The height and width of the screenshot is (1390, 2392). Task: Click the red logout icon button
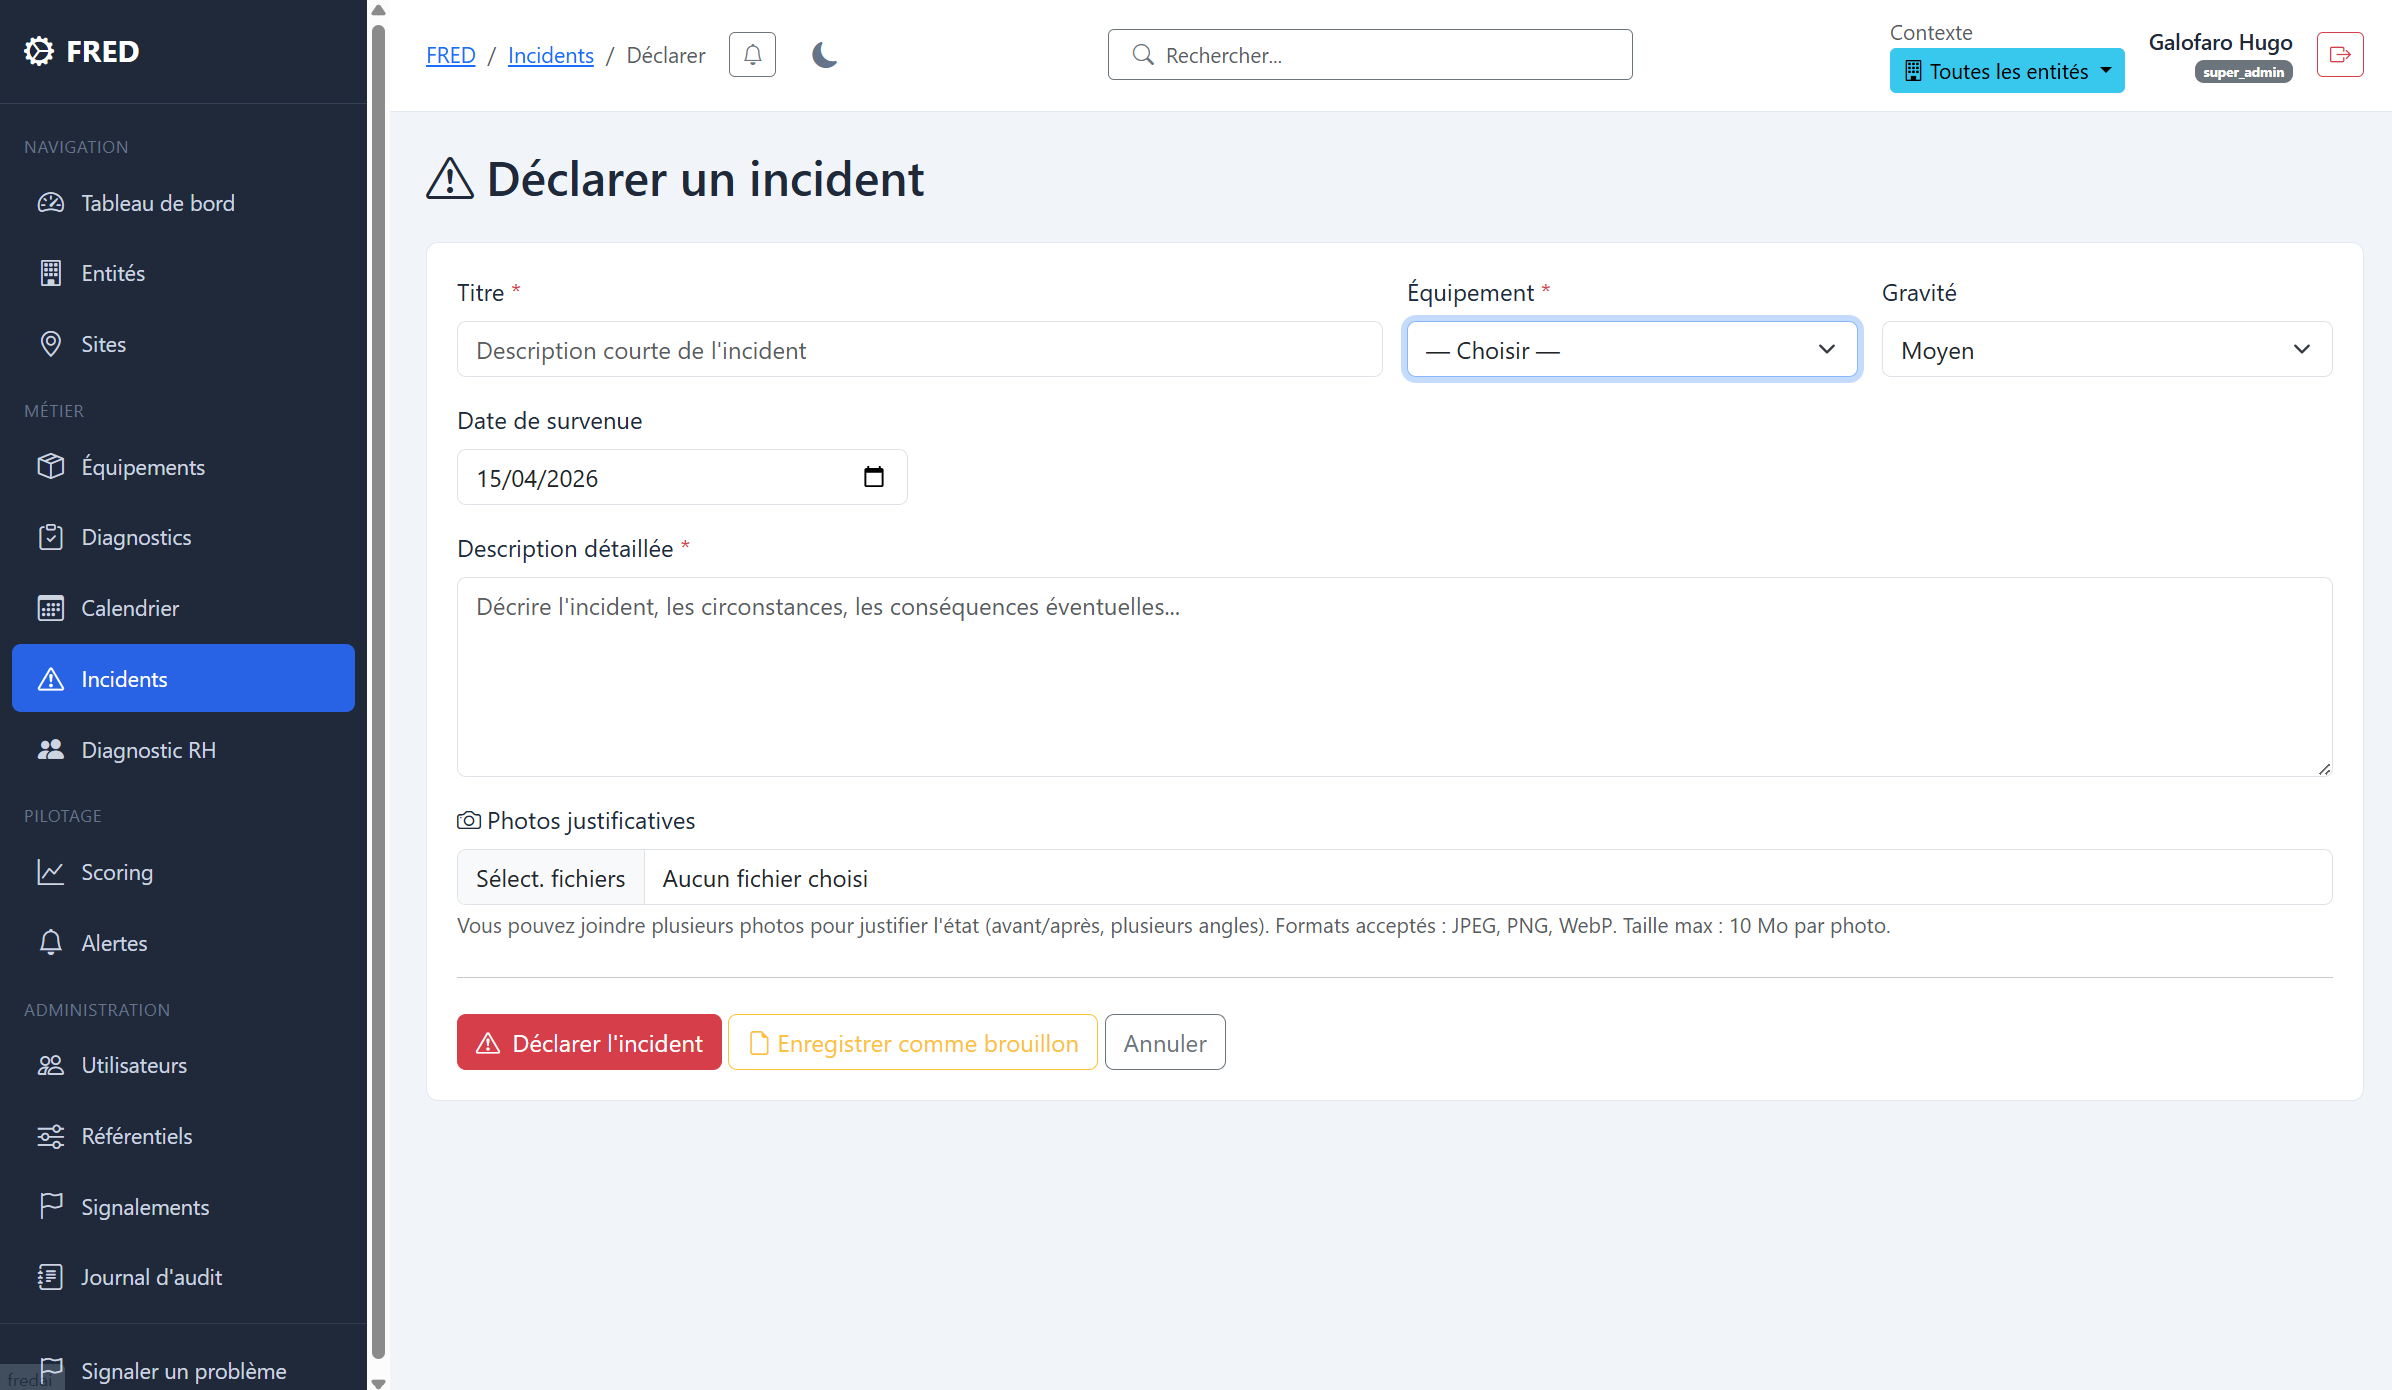coord(2339,55)
